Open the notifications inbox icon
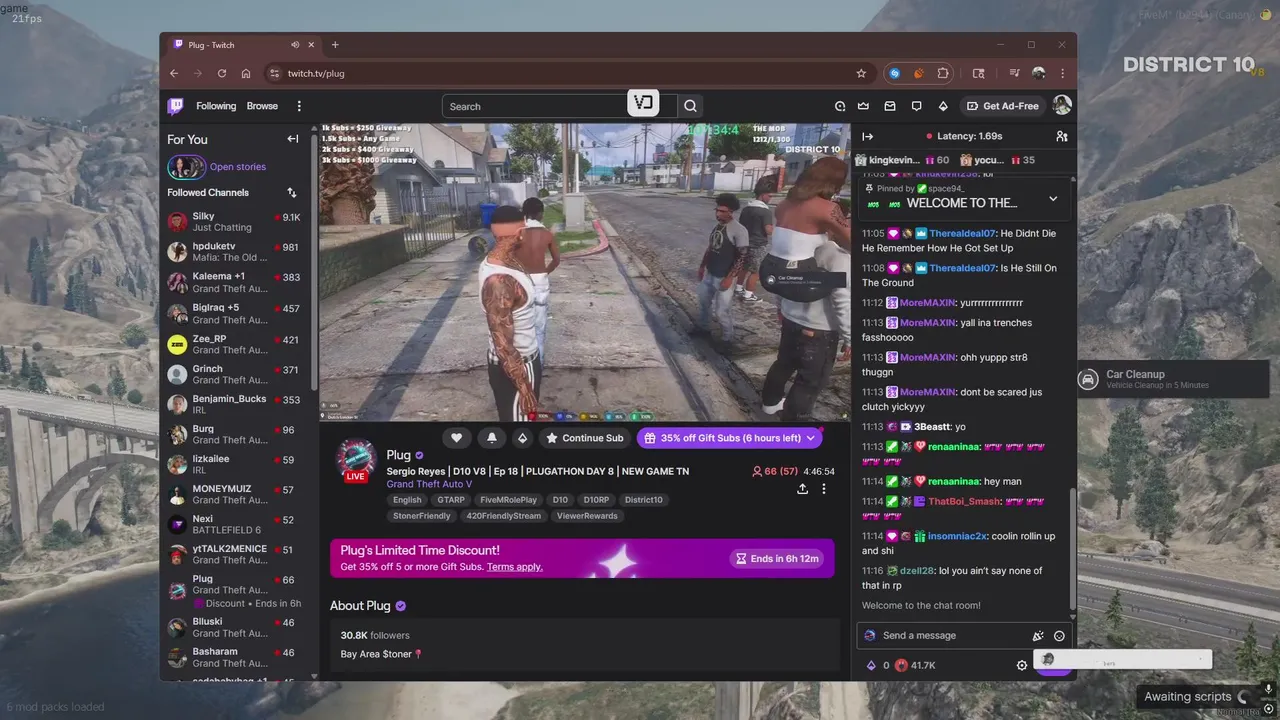The height and width of the screenshot is (720, 1280). pos(890,106)
